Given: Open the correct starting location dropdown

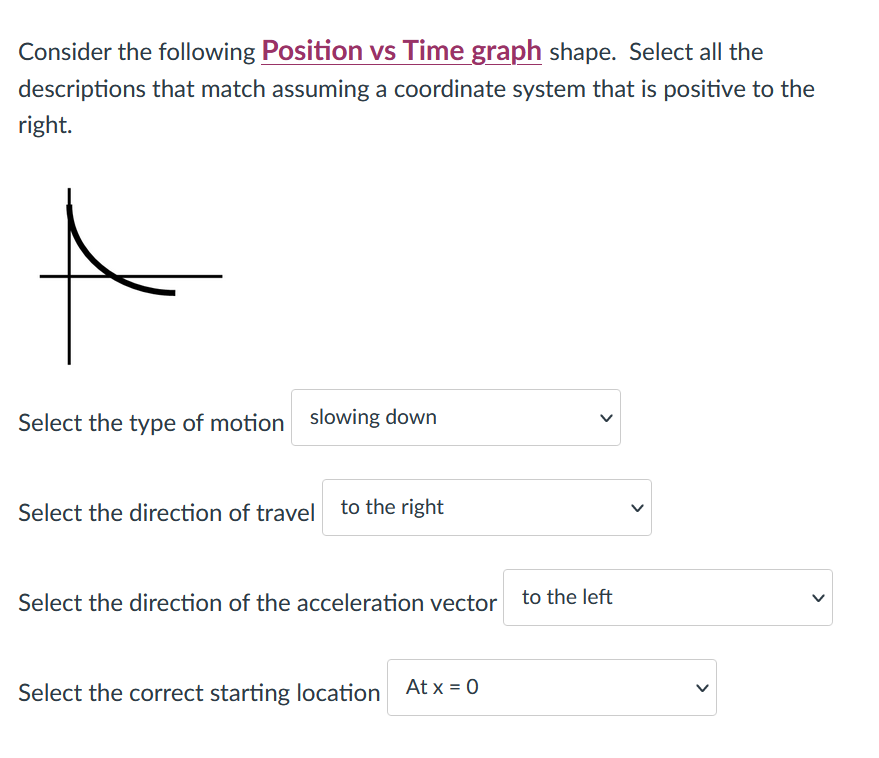Looking at the screenshot, I should [552, 687].
